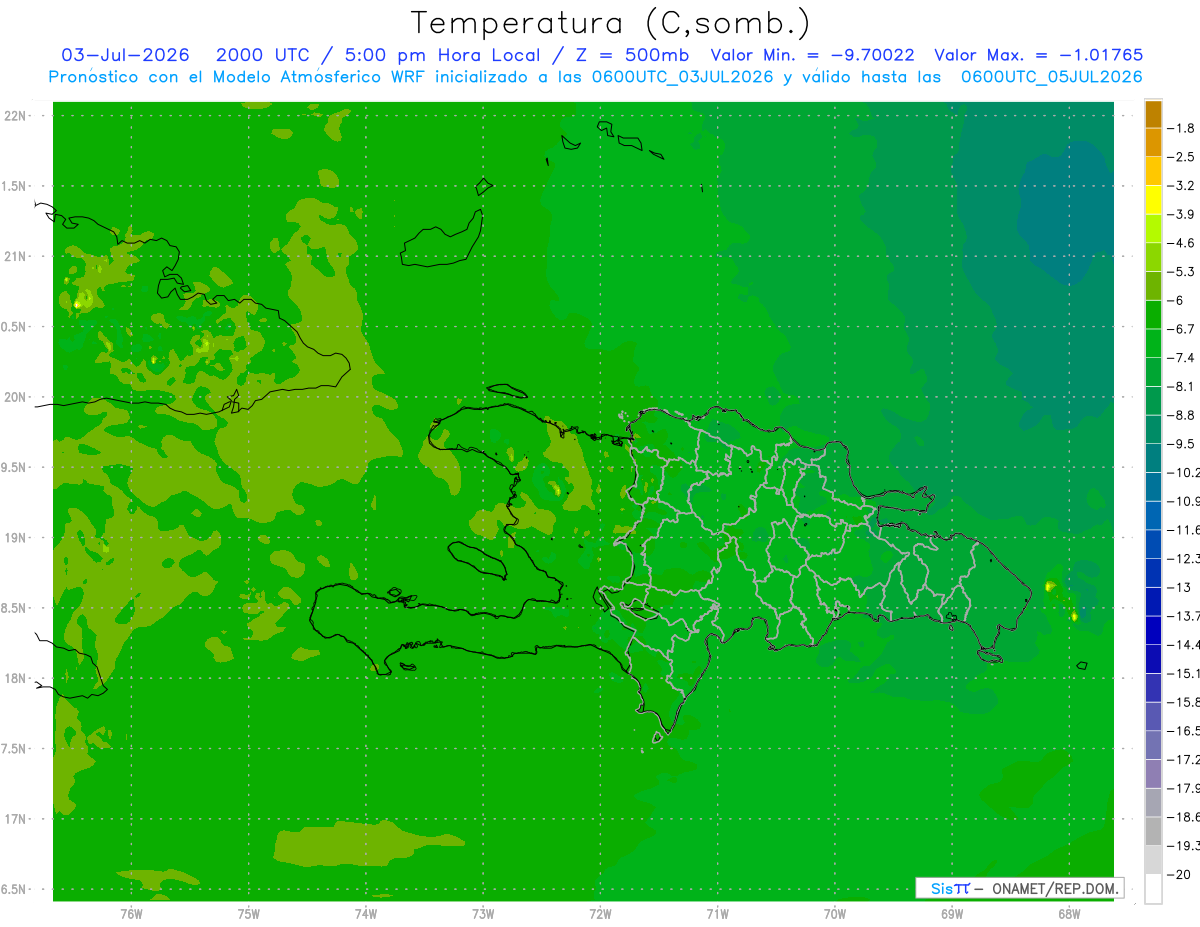Click the legend swatch between -13 and -13.7
1200x927 pixels.
coord(1153,601)
